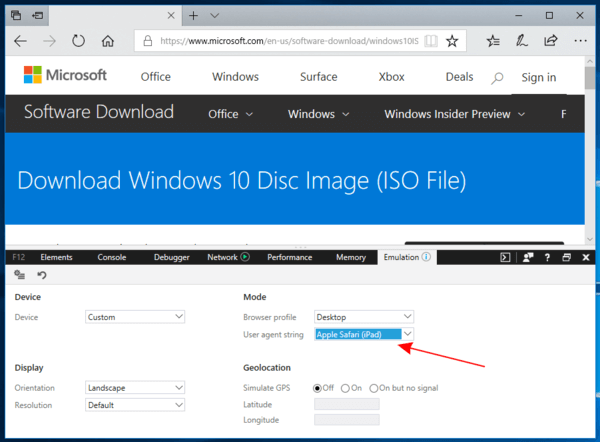Click Sign in link
This screenshot has width=600, height=442.
click(x=539, y=78)
